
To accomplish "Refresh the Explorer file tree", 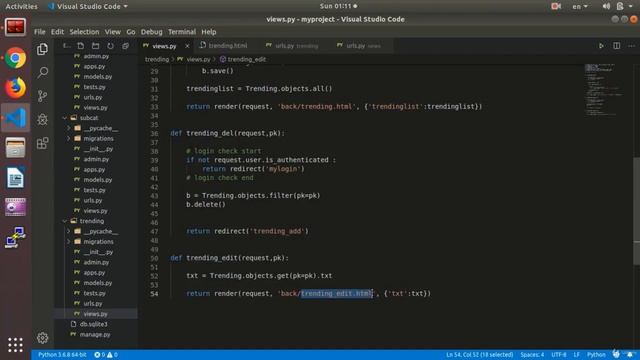I will pyautogui.click(x=110, y=46).
